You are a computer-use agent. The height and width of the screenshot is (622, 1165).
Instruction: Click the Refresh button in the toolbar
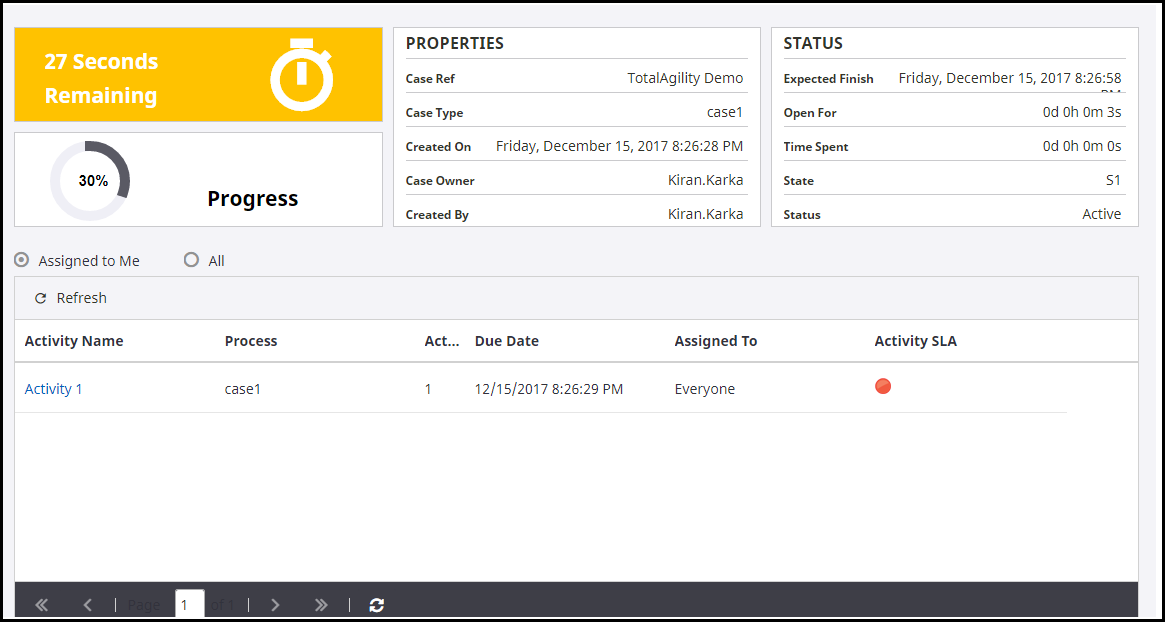pyautogui.click(x=70, y=298)
